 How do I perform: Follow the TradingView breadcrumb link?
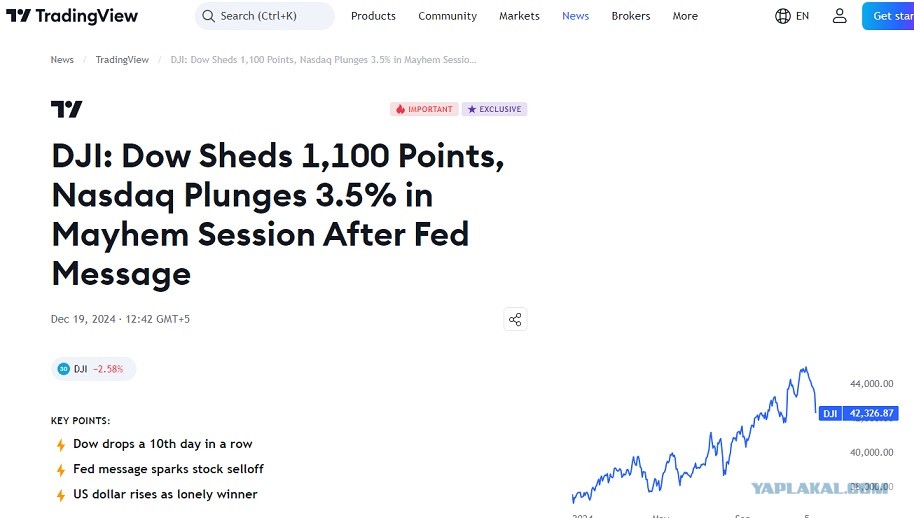point(122,59)
